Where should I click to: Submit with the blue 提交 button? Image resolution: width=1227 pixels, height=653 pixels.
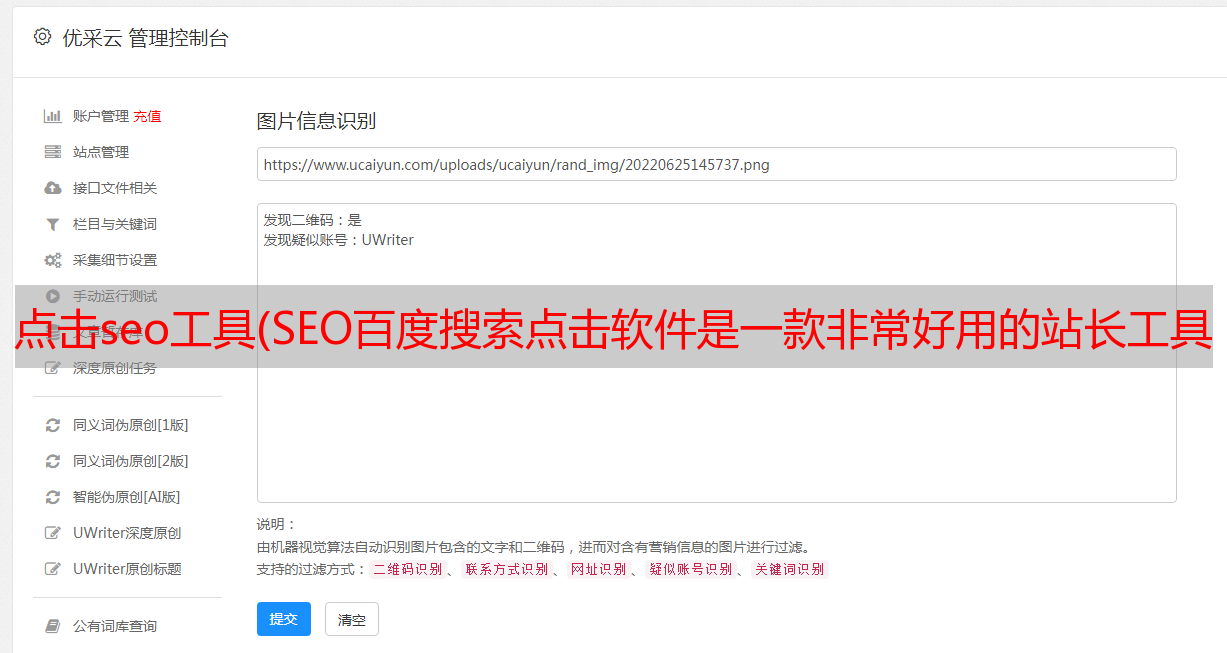[283, 619]
